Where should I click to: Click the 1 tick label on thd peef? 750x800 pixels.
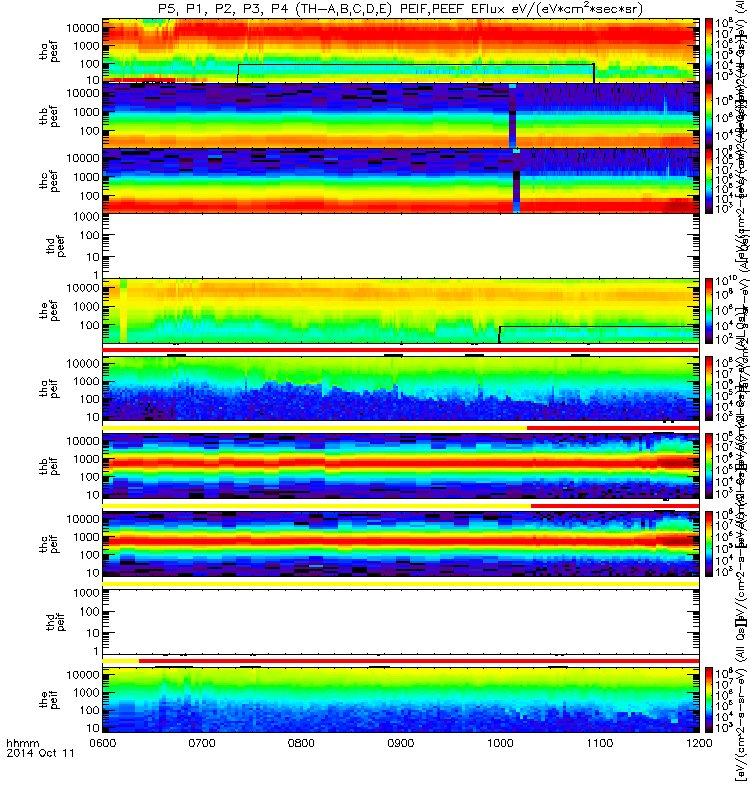[x=96, y=276]
